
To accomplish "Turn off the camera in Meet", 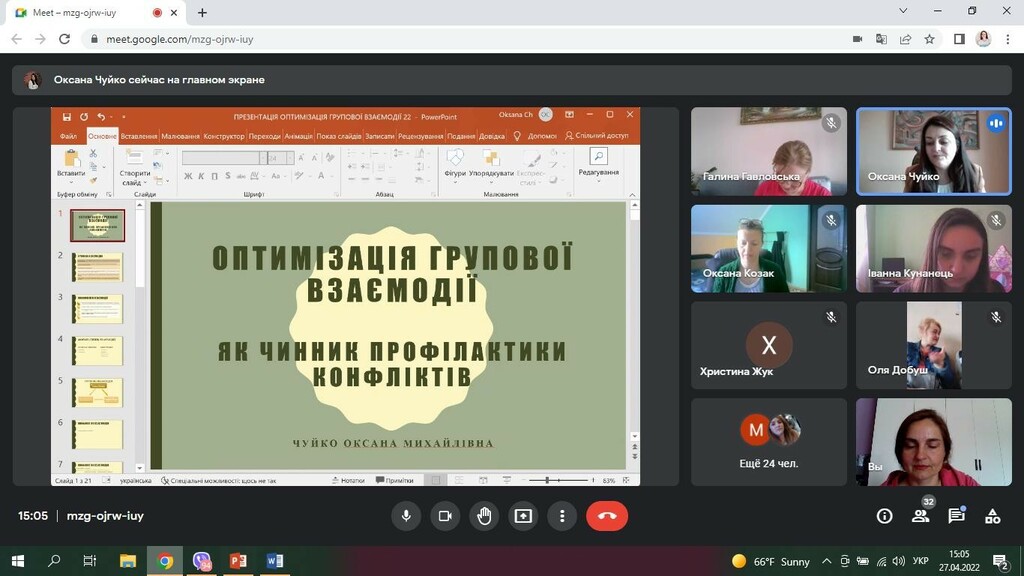I will click(x=445, y=516).
